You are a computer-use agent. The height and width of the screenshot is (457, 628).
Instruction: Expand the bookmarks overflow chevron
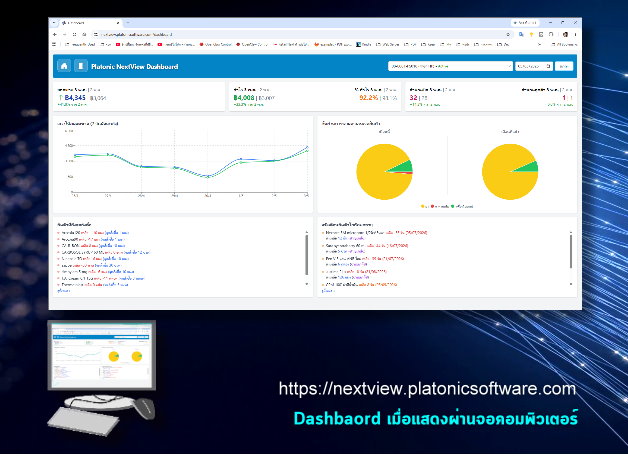pyautogui.click(x=539, y=44)
